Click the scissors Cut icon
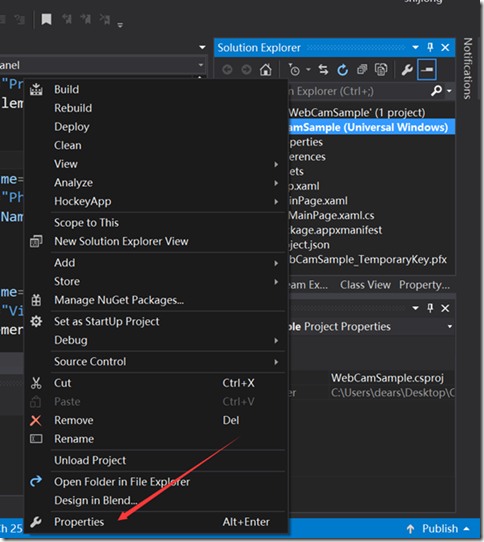This screenshot has width=484, height=542. click(36, 383)
